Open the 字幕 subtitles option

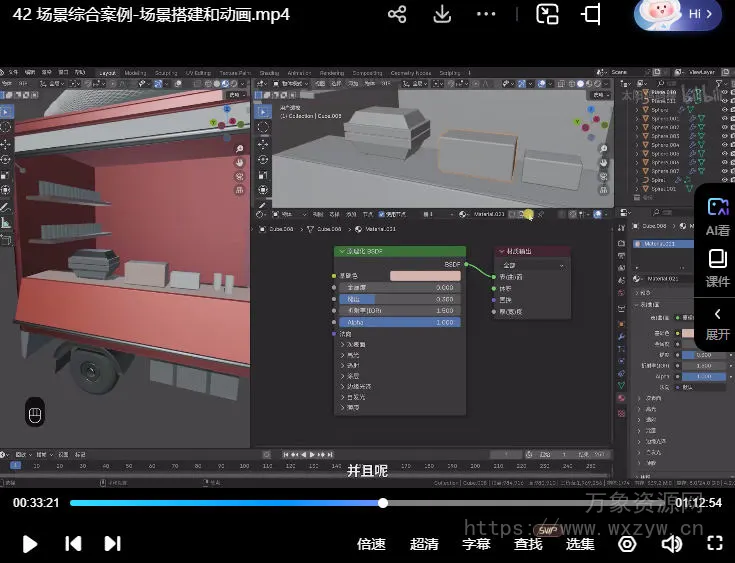(x=476, y=544)
